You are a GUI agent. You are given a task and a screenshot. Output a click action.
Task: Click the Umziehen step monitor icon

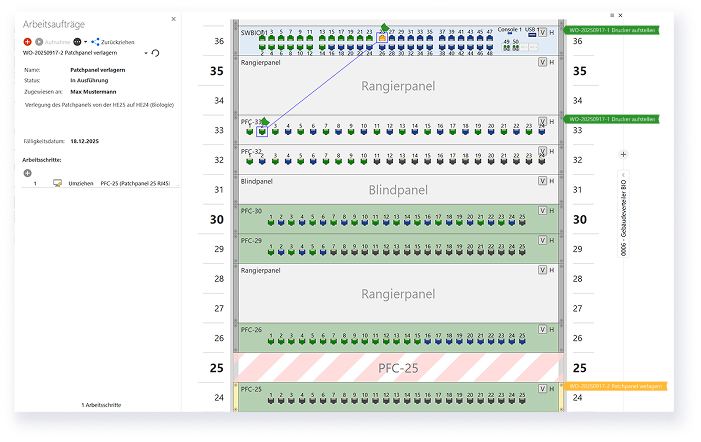click(57, 184)
